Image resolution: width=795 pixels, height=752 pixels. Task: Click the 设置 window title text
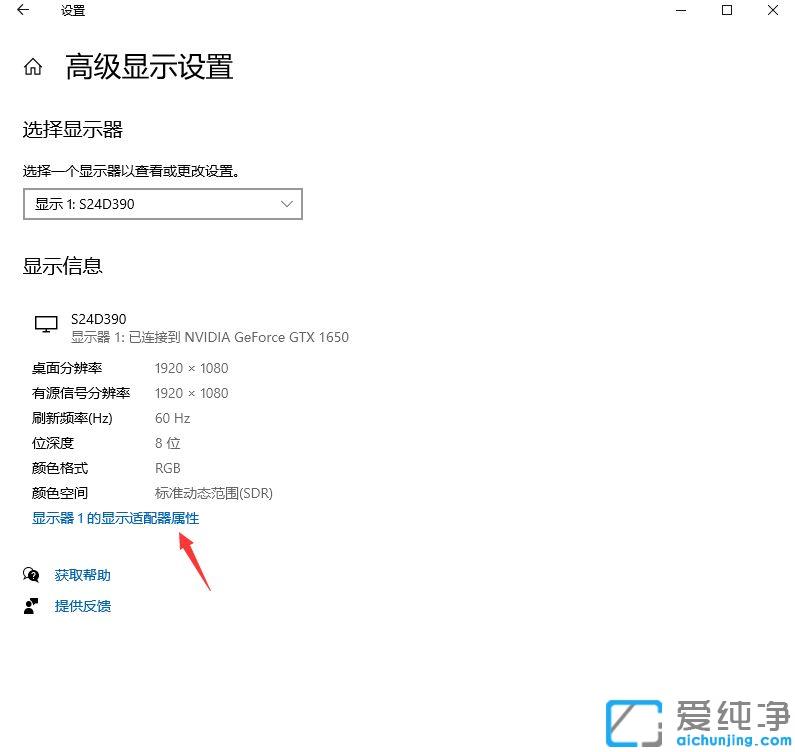click(x=73, y=10)
